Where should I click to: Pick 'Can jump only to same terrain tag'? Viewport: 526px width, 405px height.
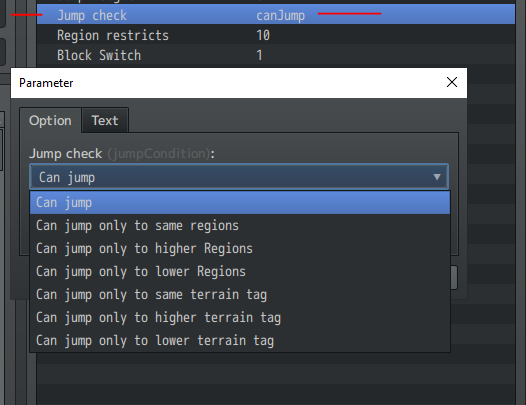click(x=240, y=295)
